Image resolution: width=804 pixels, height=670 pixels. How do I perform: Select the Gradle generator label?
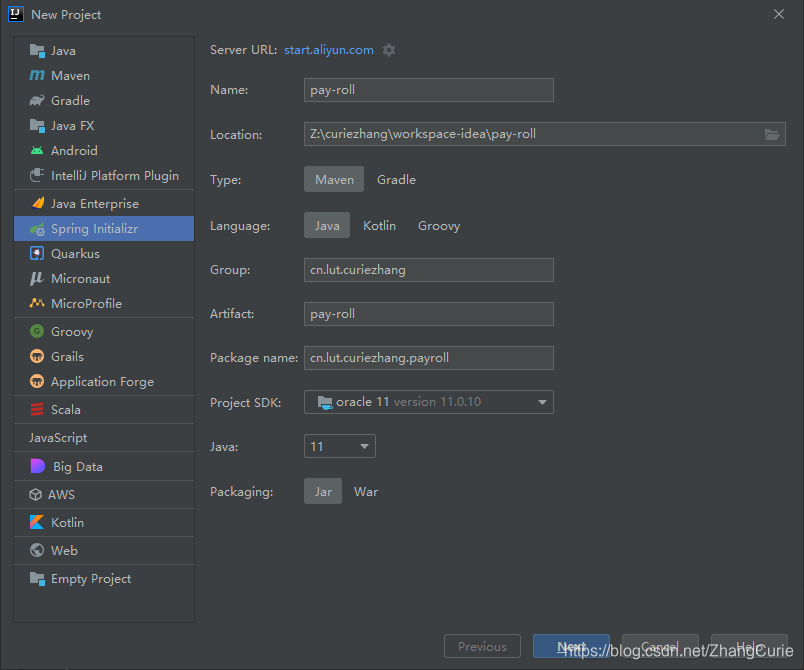(70, 100)
